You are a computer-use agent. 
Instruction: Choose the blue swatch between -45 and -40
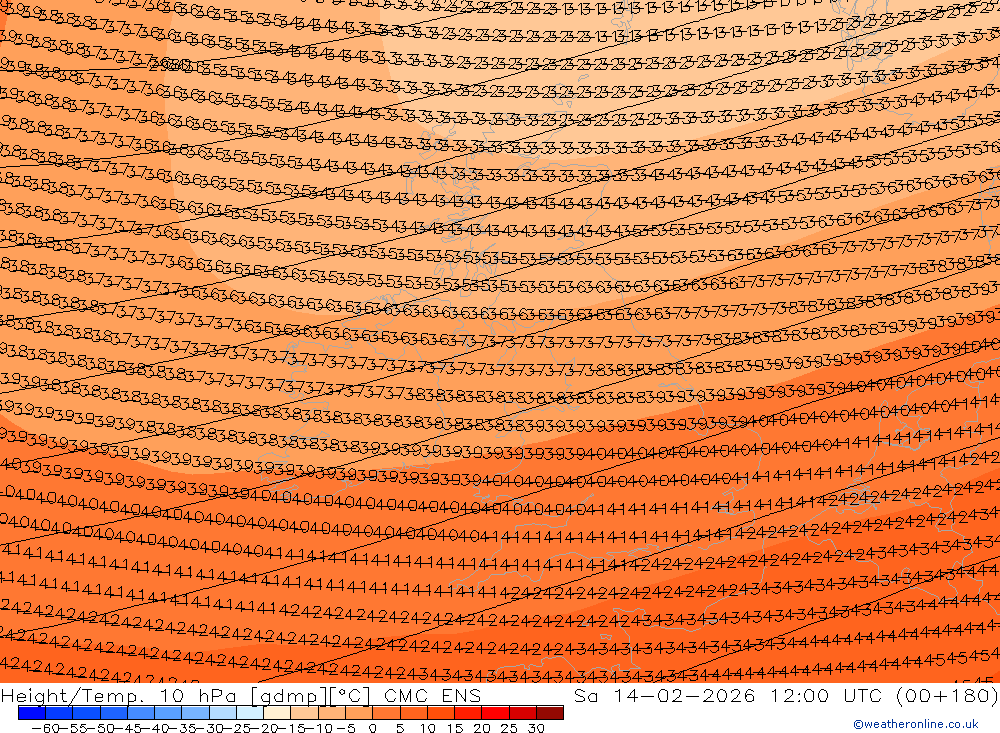[140, 713]
